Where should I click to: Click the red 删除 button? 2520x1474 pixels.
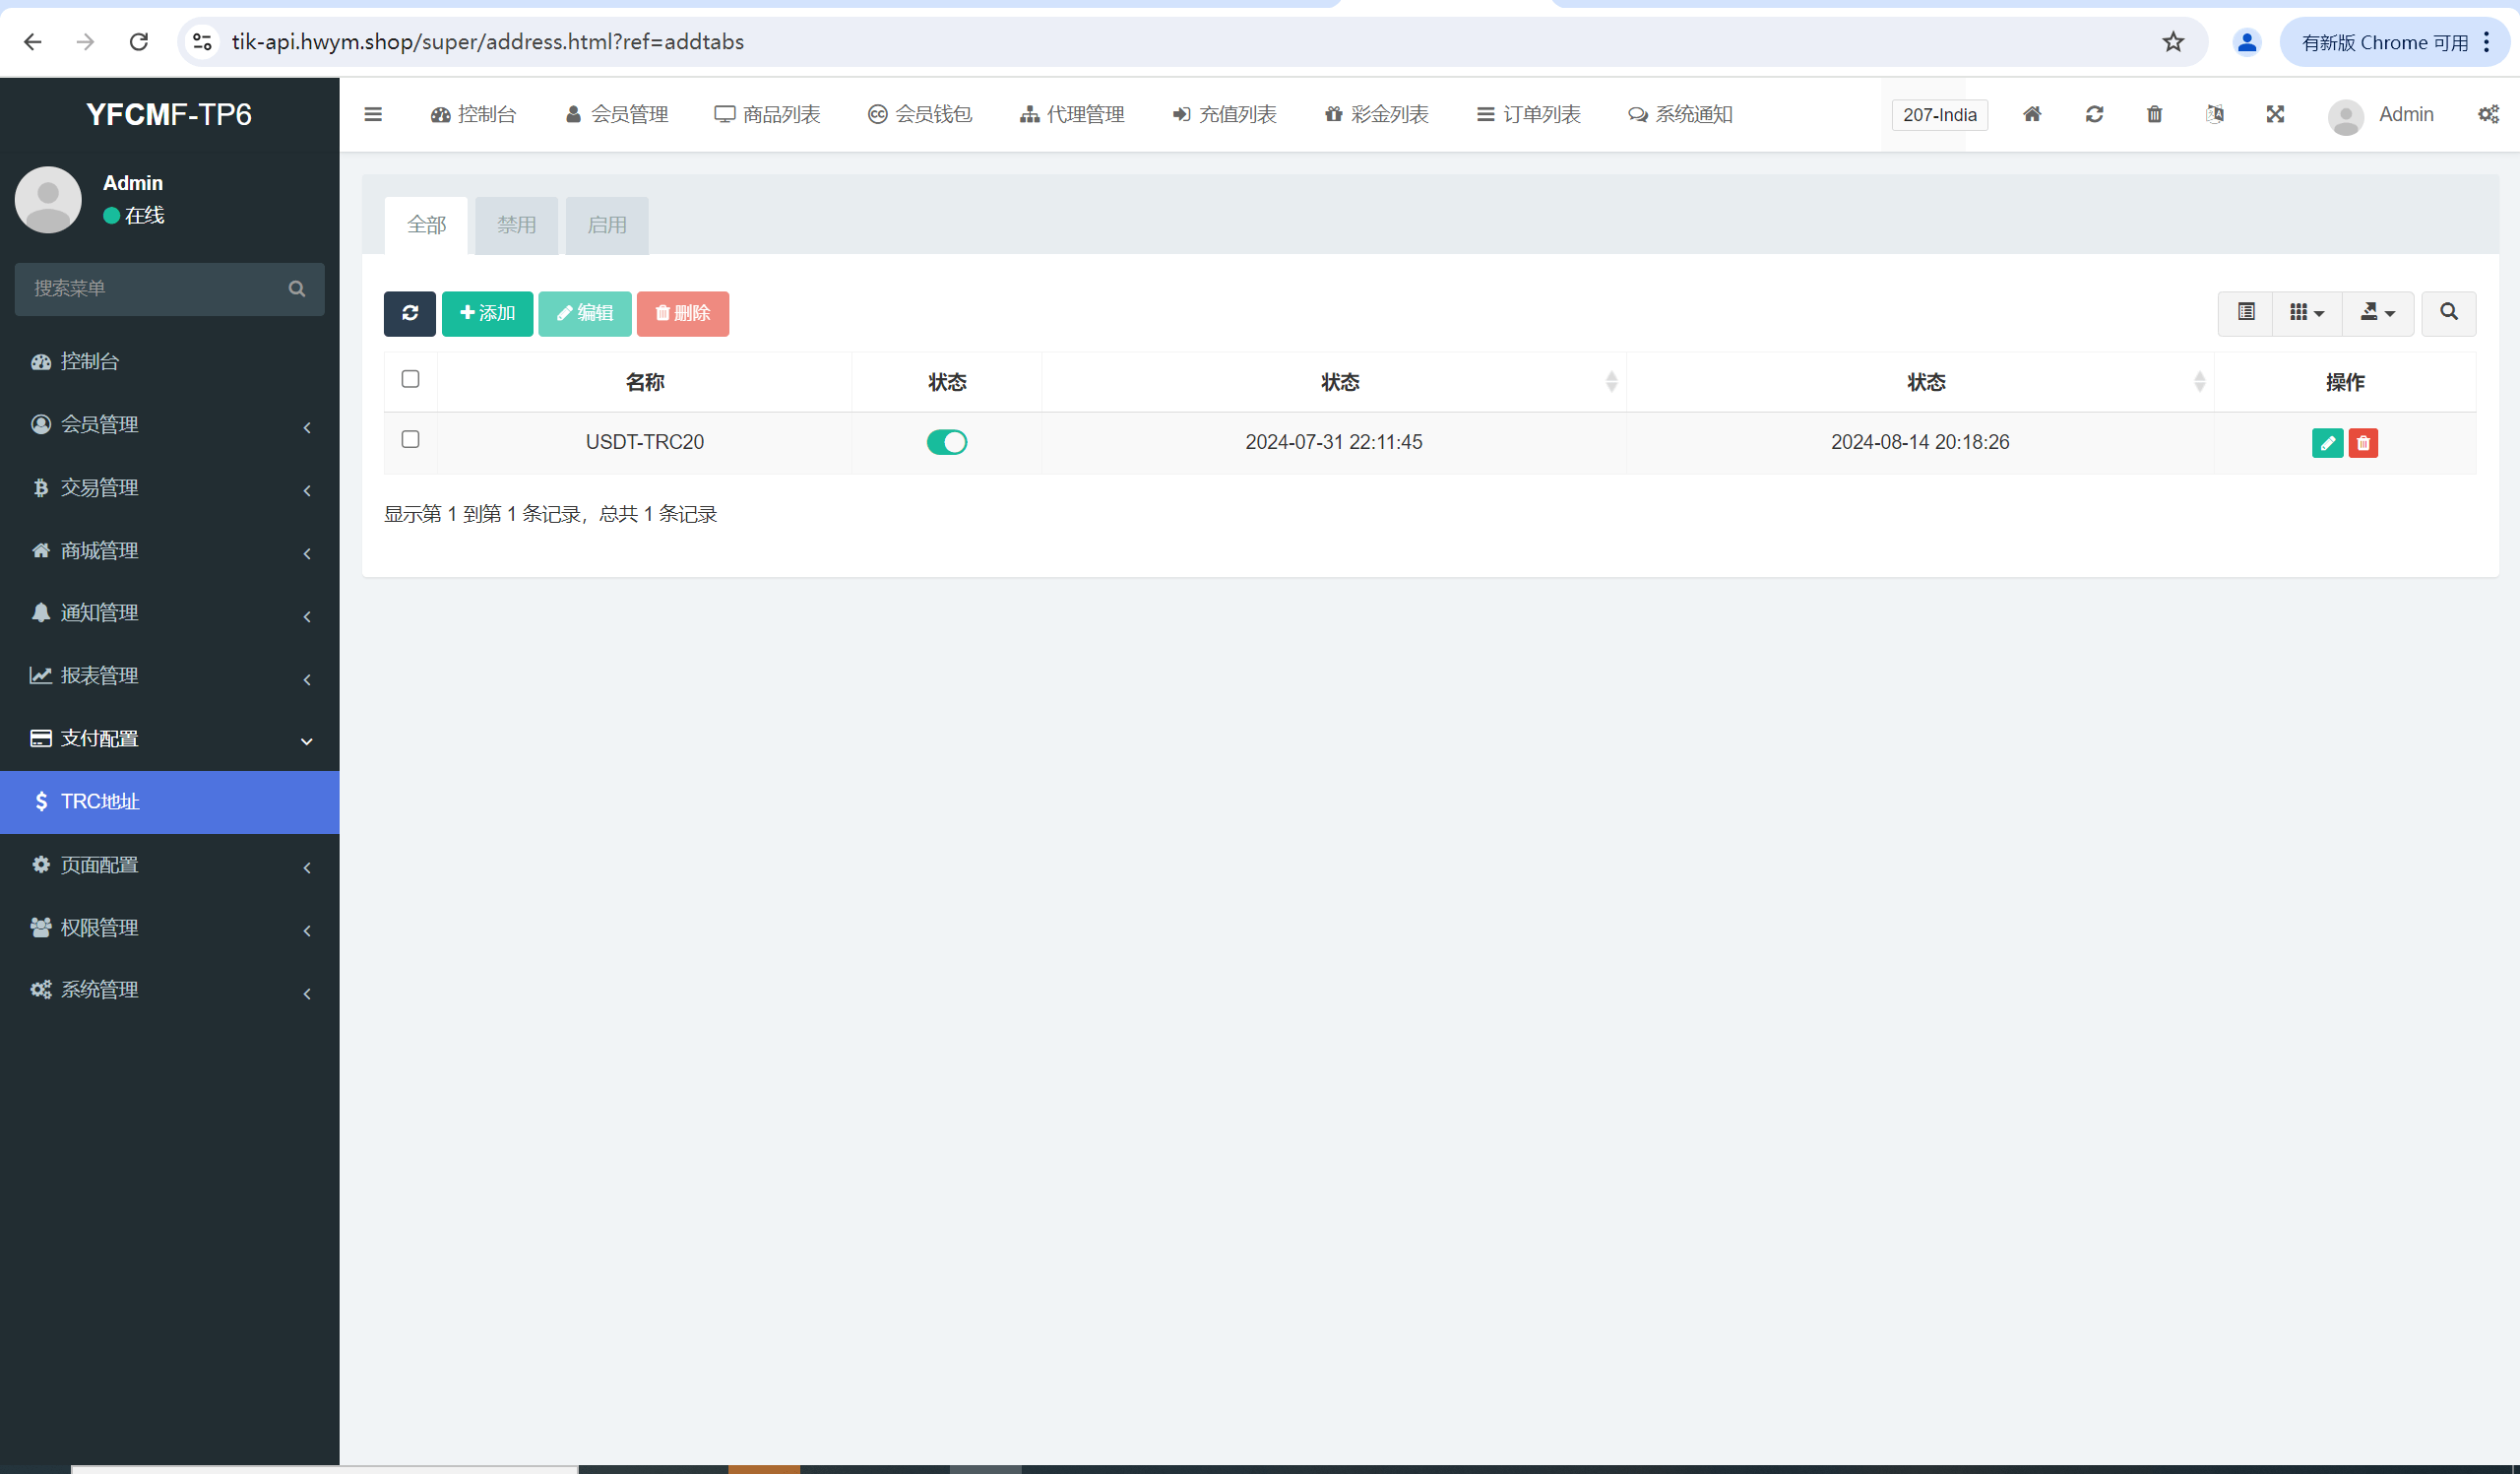682,313
